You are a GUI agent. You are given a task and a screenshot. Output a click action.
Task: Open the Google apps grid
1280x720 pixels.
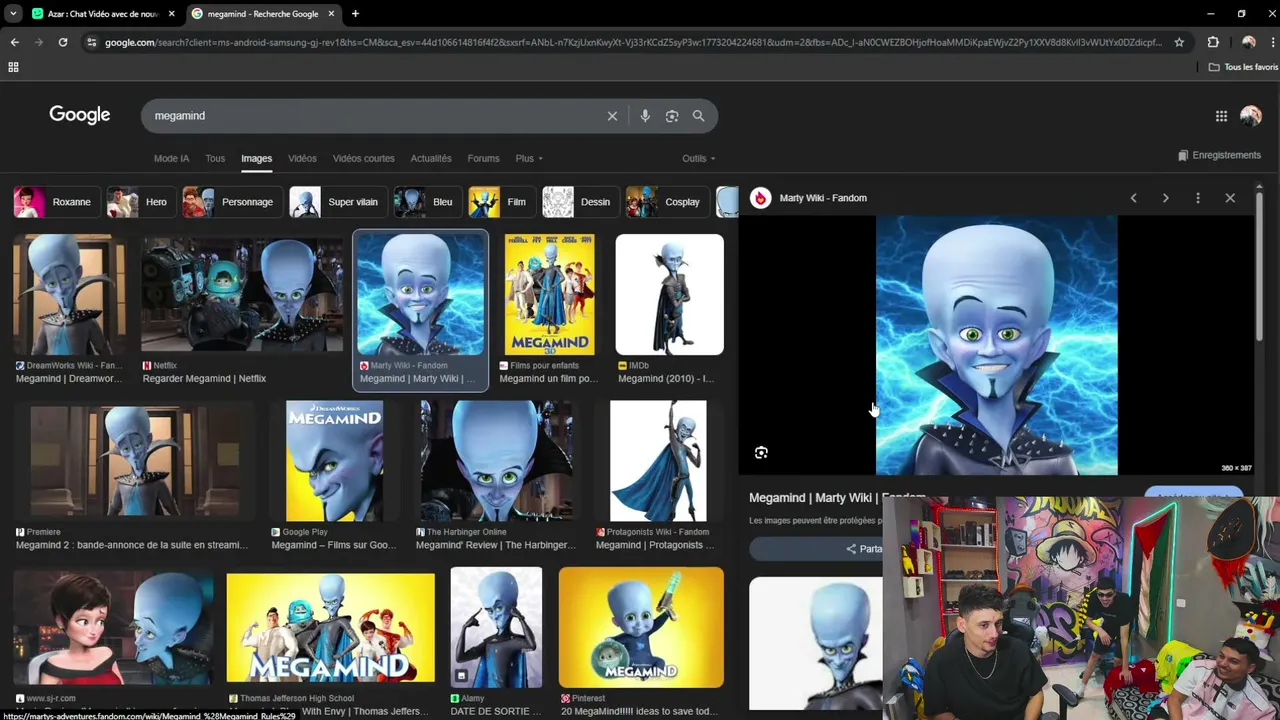coord(1221,116)
